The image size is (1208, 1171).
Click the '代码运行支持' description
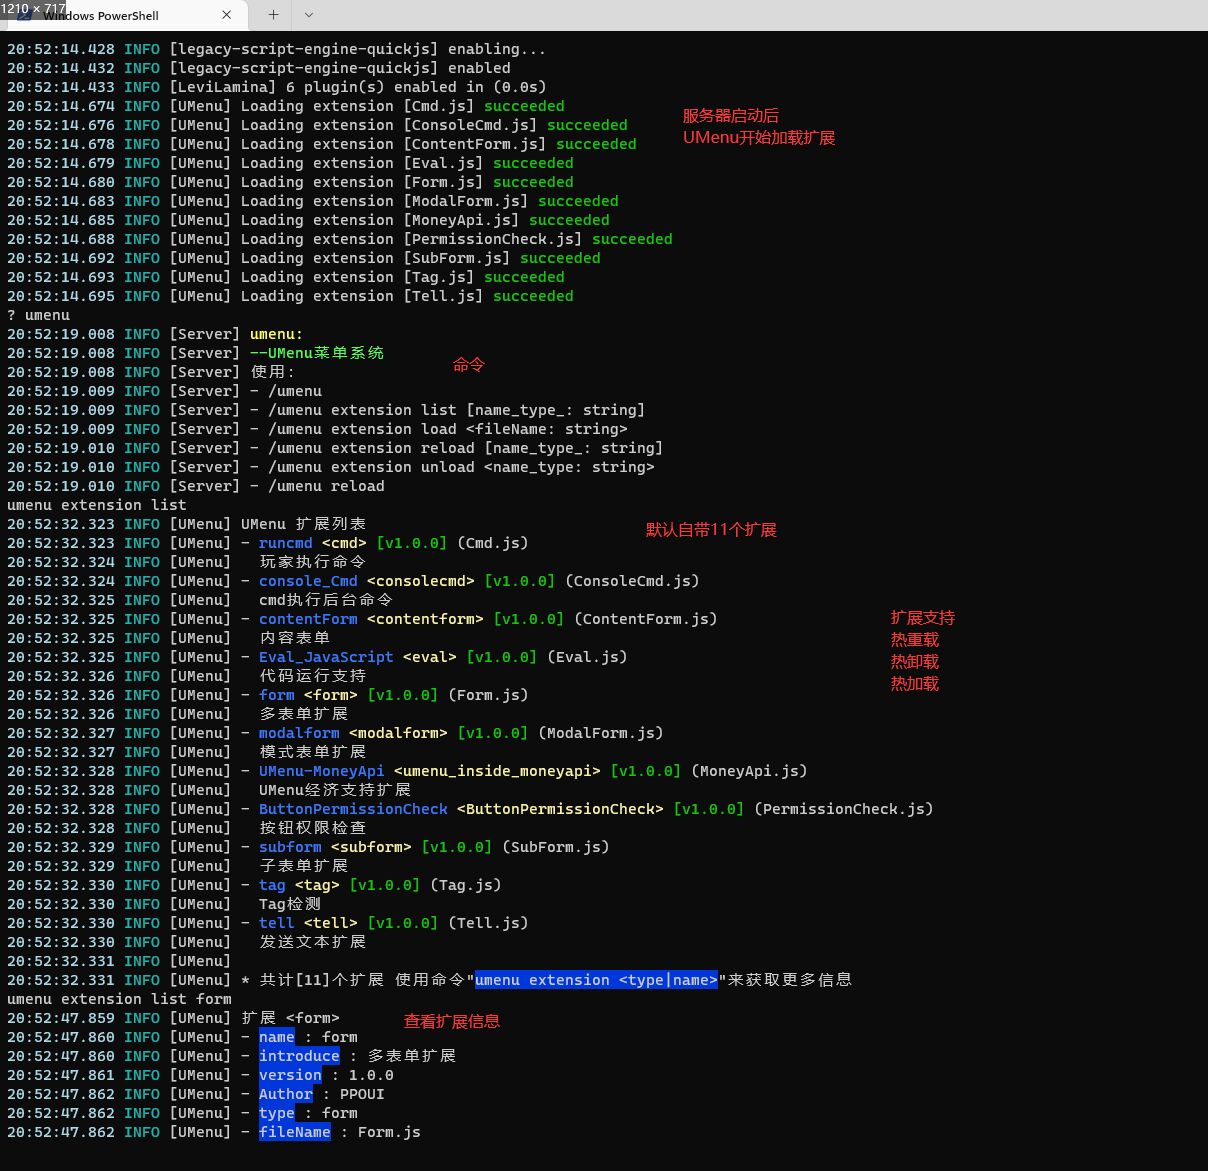pyautogui.click(x=312, y=676)
